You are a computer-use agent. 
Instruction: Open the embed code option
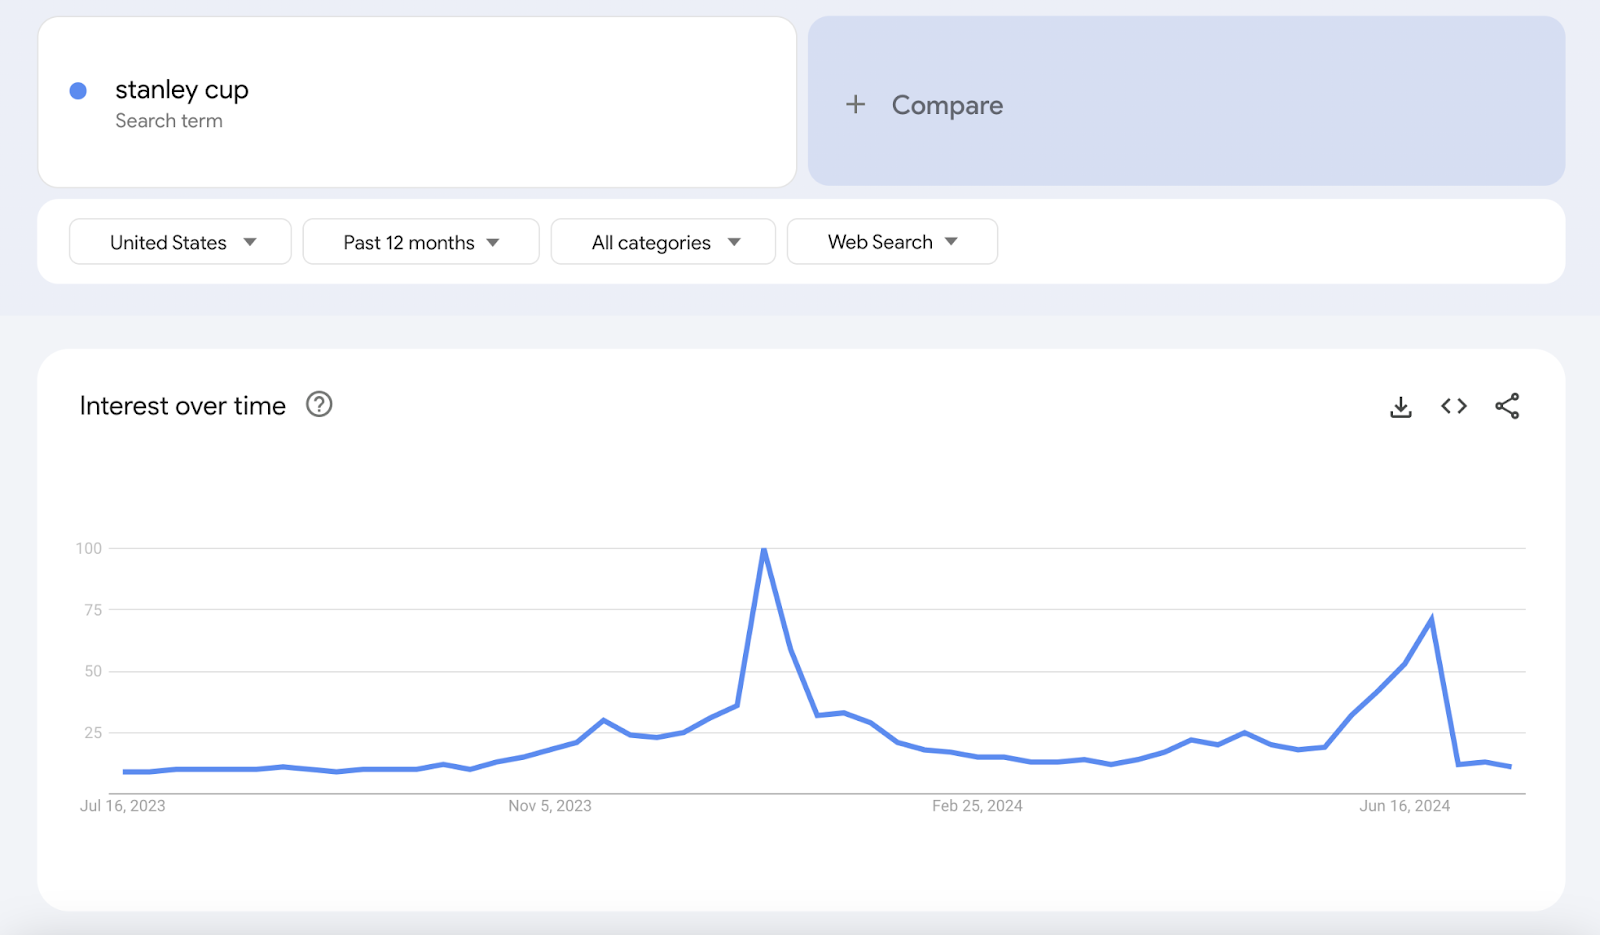[x=1454, y=406]
